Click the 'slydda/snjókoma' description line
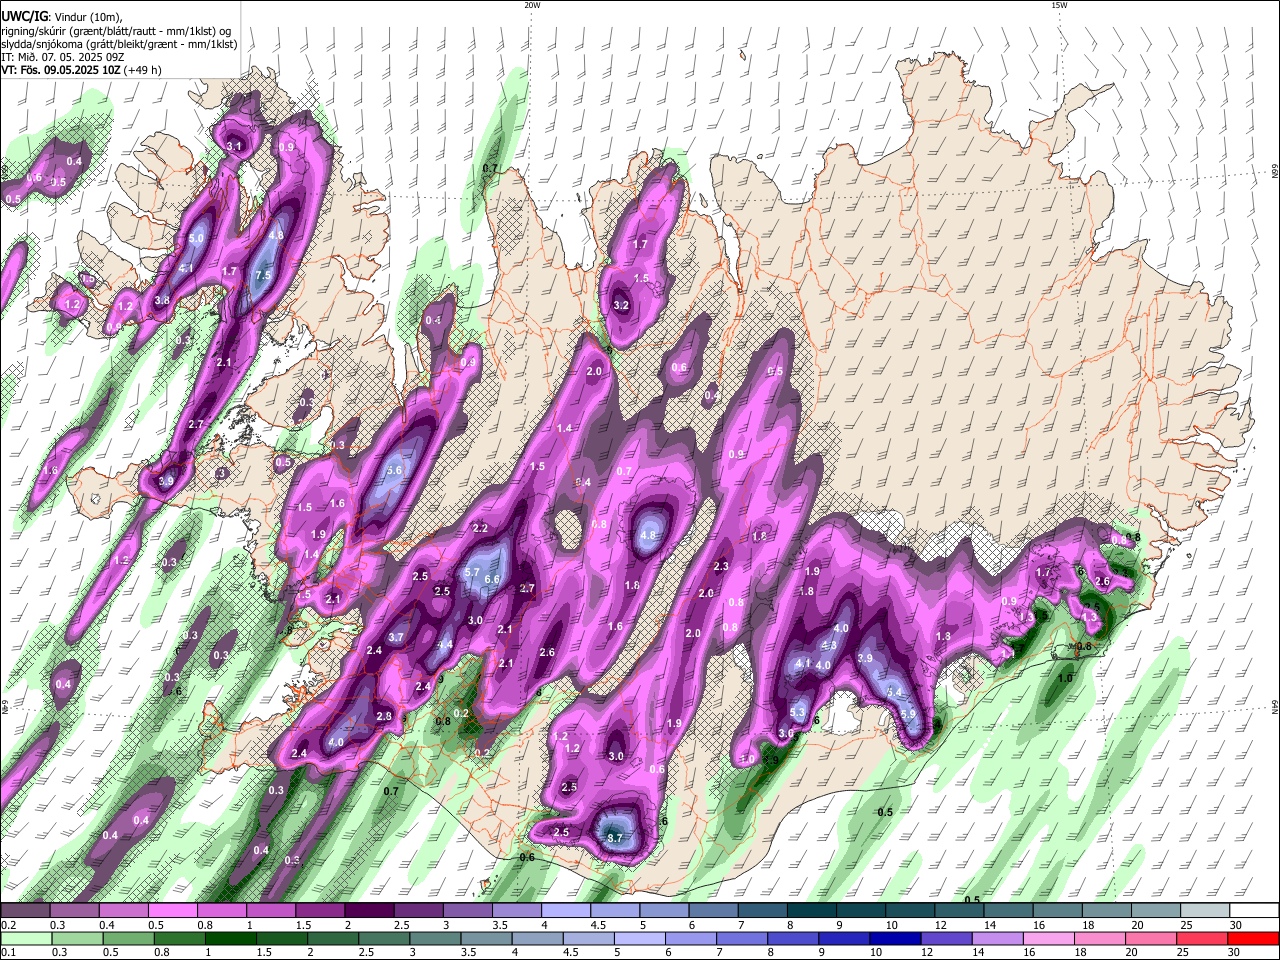Image resolution: width=1280 pixels, height=960 pixels. pyautogui.click(x=118, y=44)
